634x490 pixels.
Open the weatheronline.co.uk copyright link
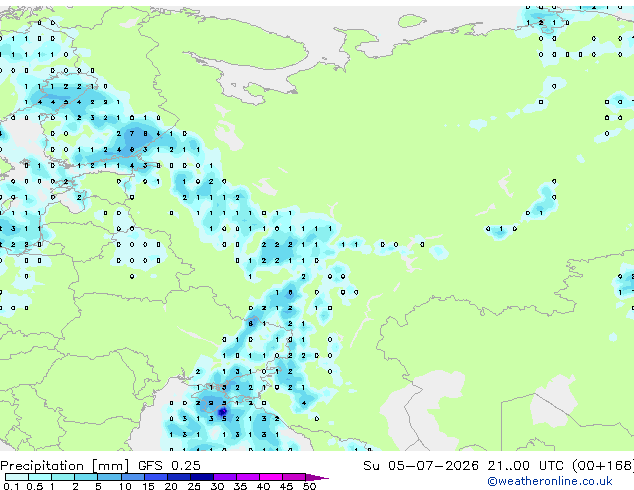coord(550,481)
